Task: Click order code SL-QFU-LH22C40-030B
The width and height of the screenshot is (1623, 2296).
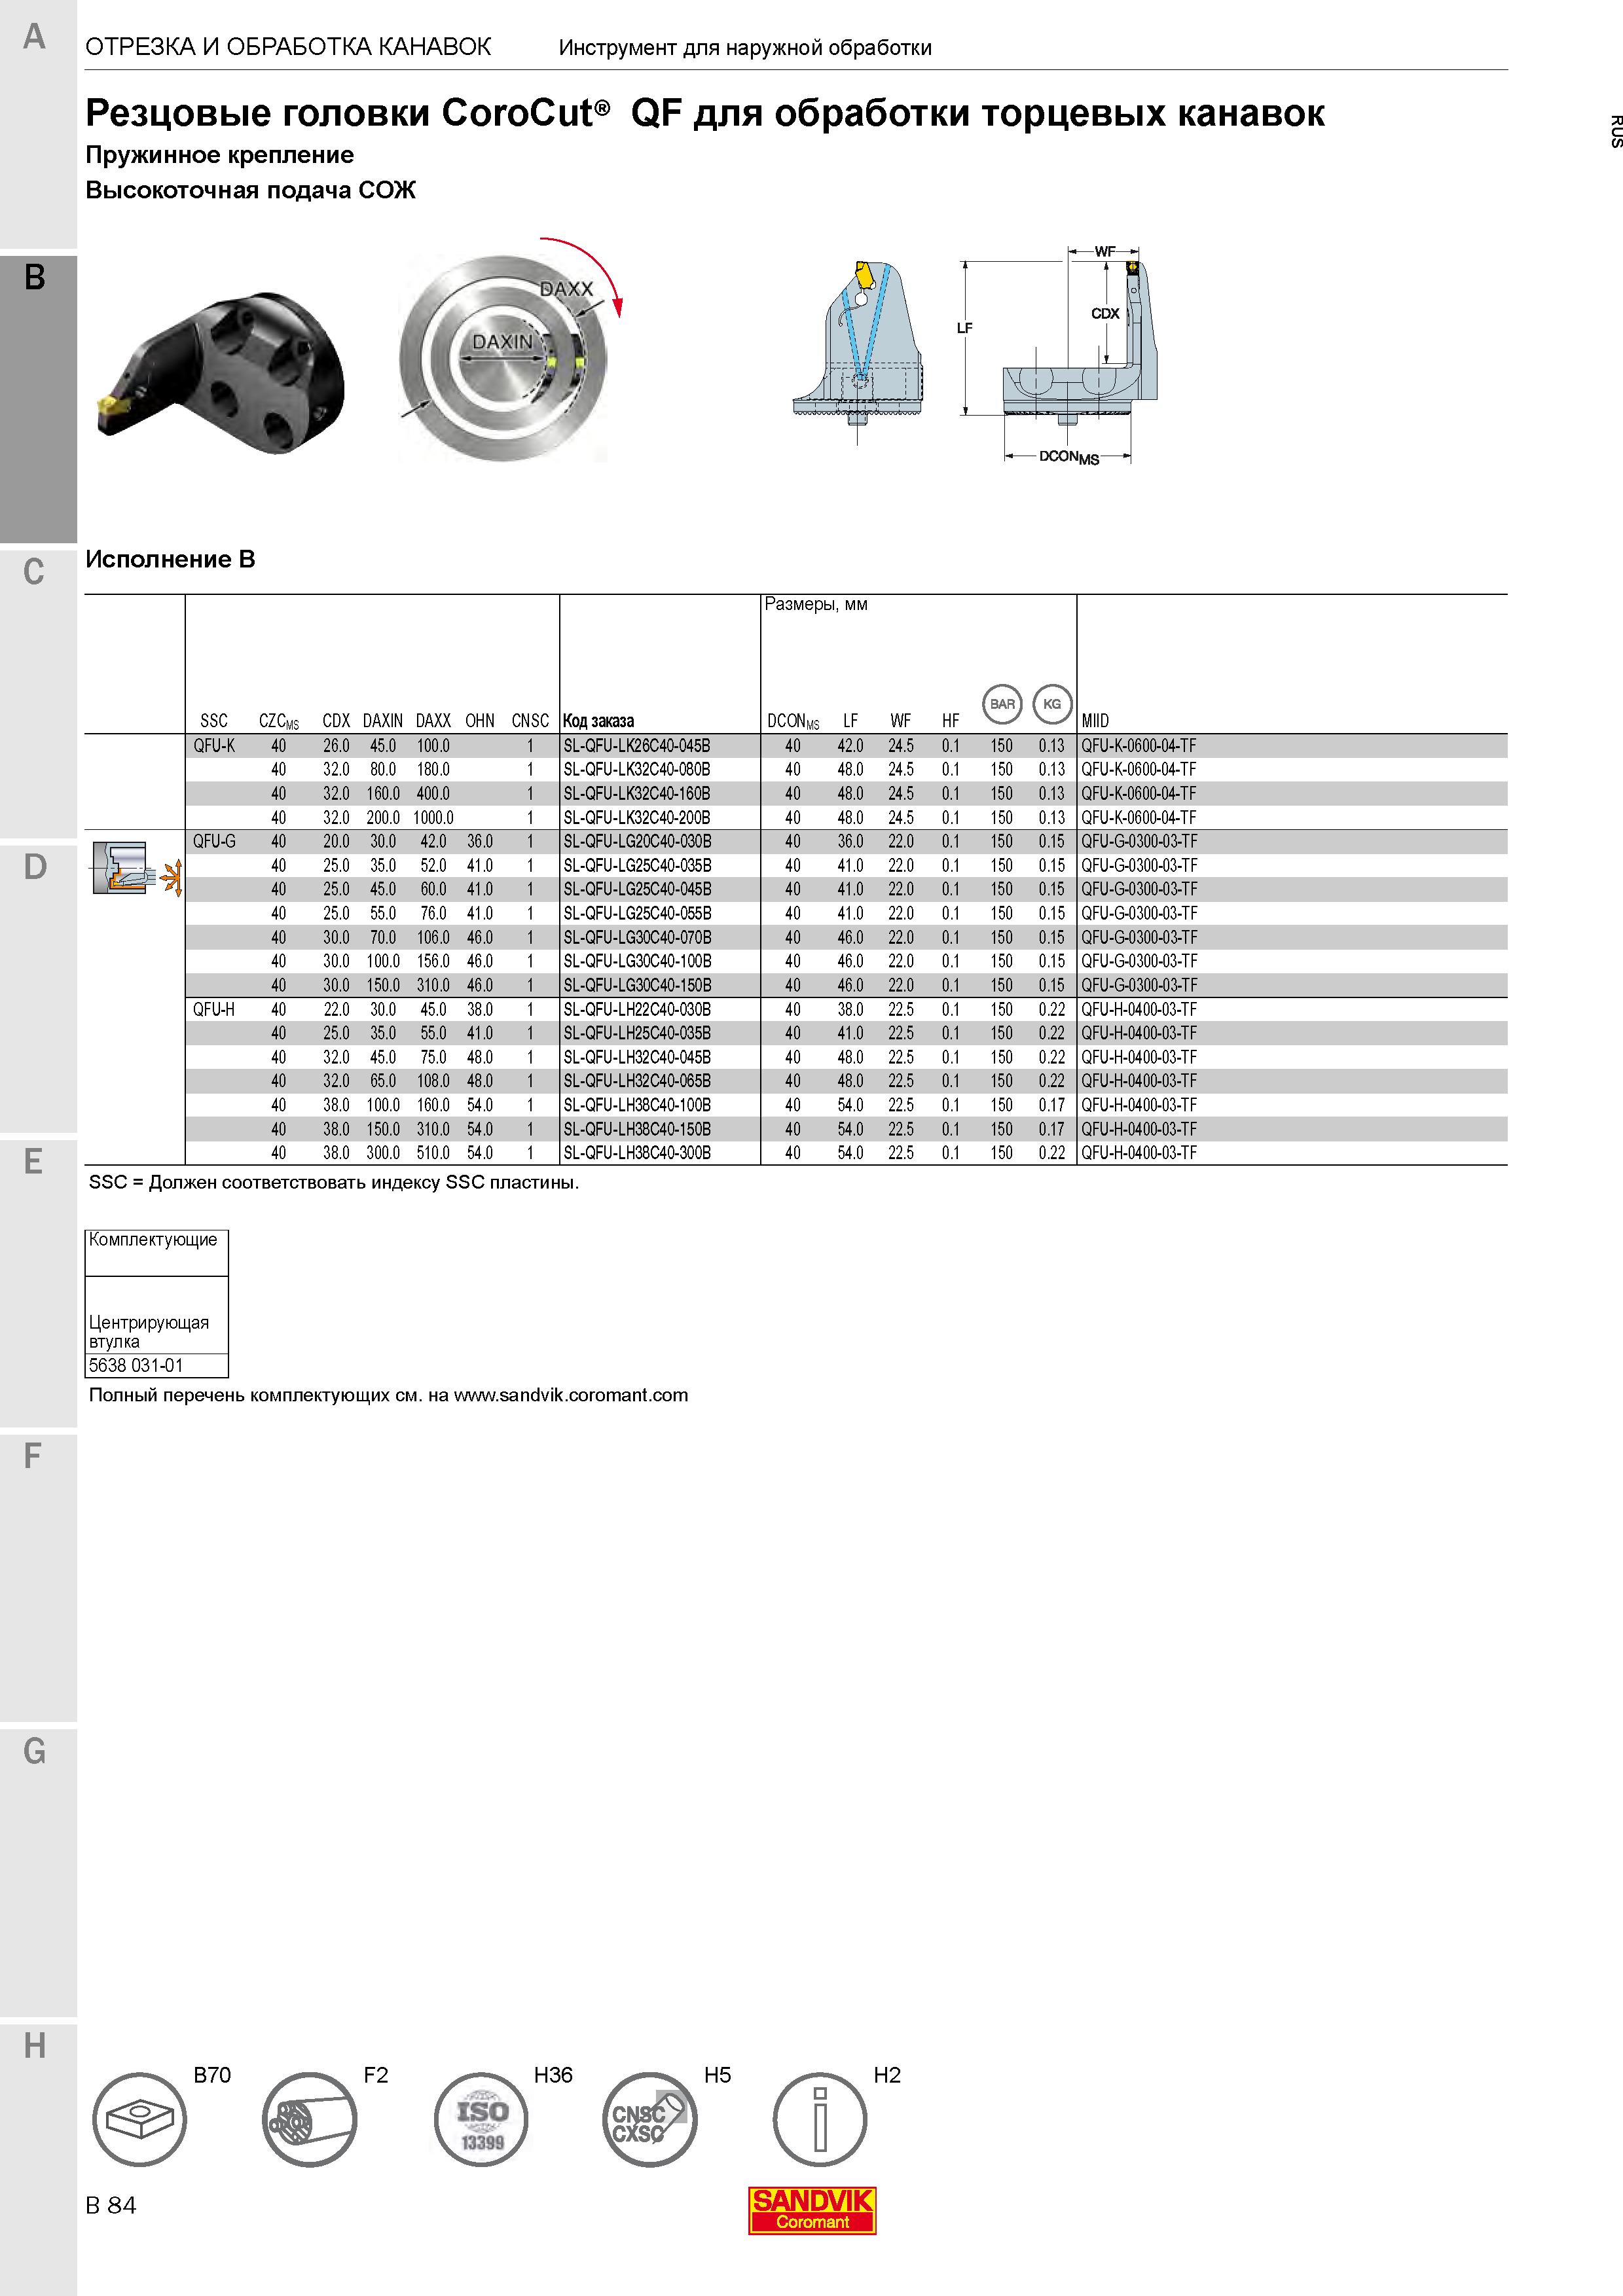Action: click(637, 1010)
